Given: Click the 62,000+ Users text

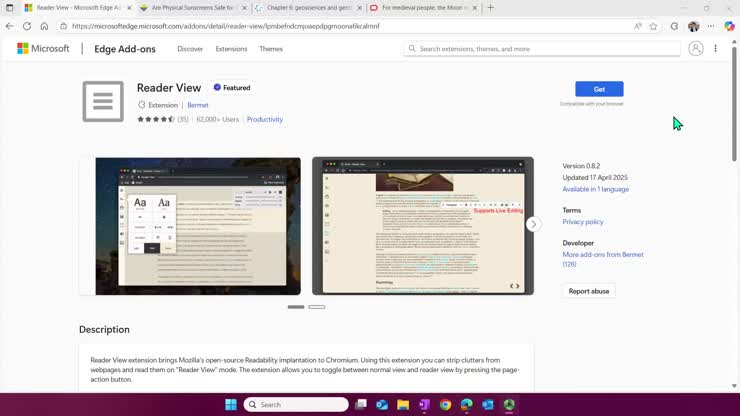Looking at the screenshot, I should (218, 119).
